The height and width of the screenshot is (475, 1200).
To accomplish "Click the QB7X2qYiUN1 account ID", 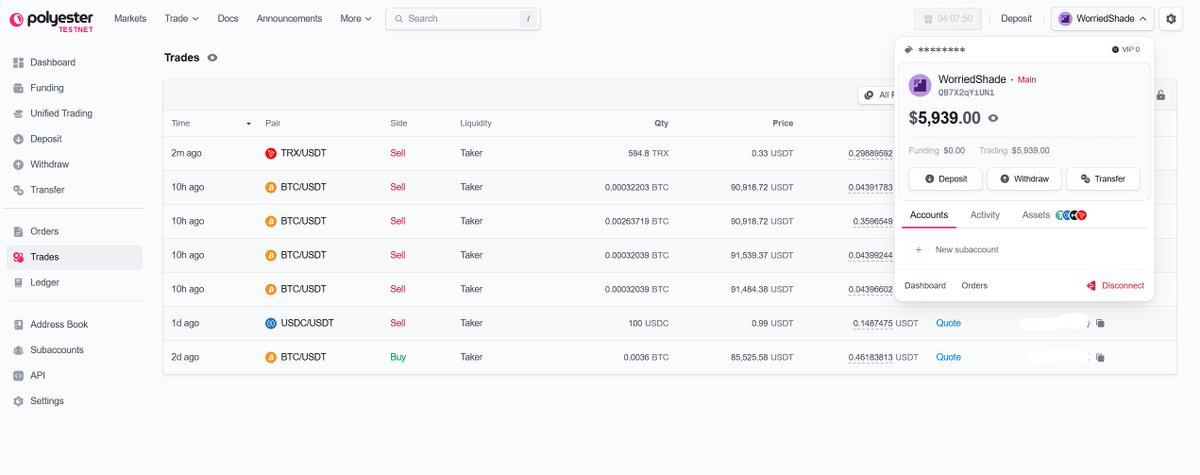I will 965,92.
